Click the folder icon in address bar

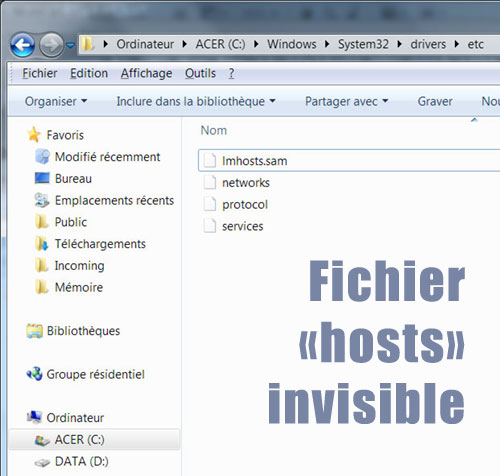point(87,44)
